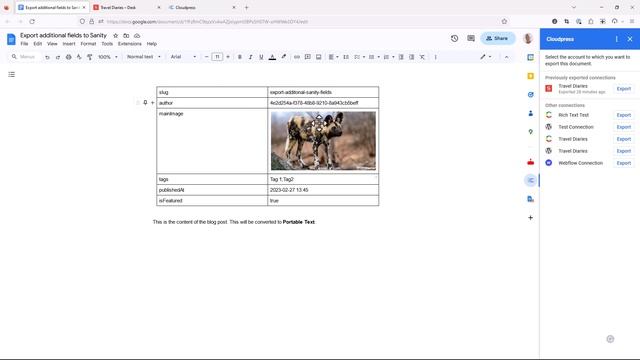Viewport: 640px width, 360px height.
Task: Increase indent of the paragraph
Action: [x=411, y=57]
